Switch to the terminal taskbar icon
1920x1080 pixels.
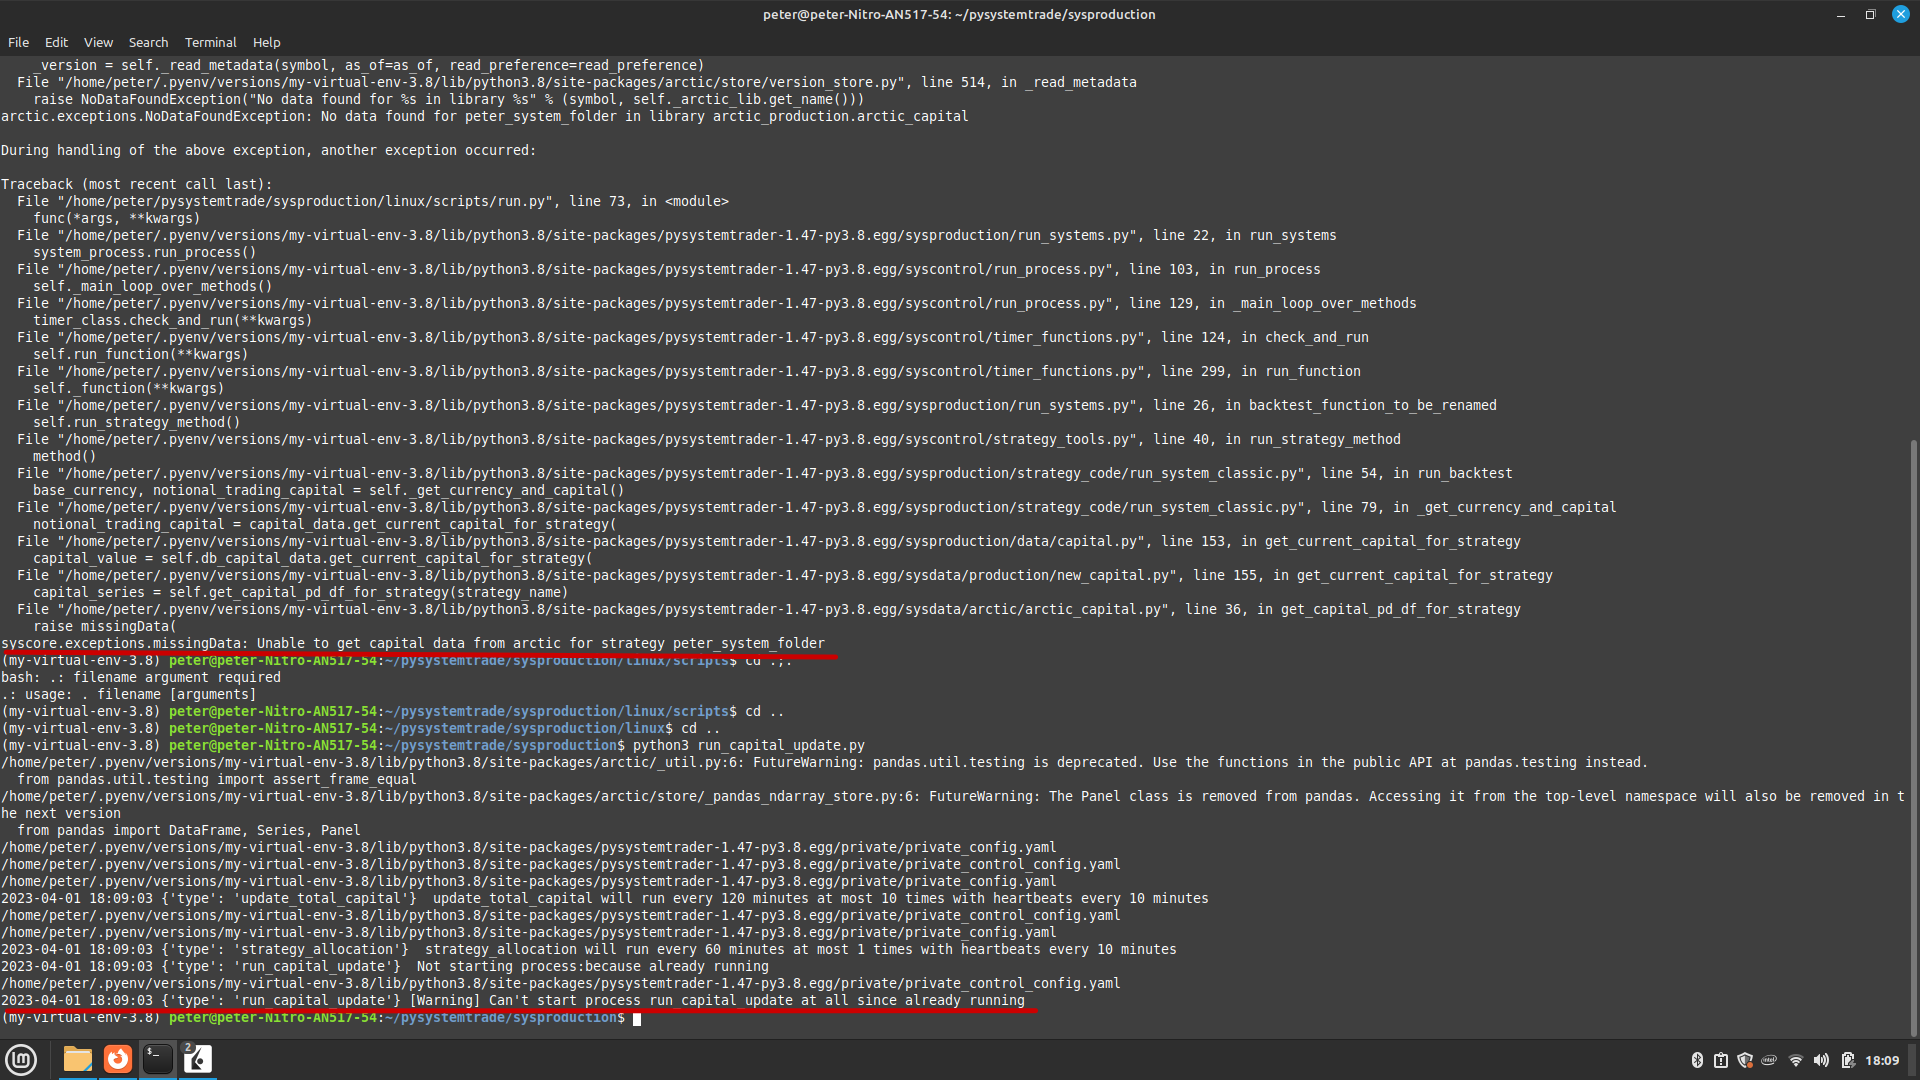158,1059
